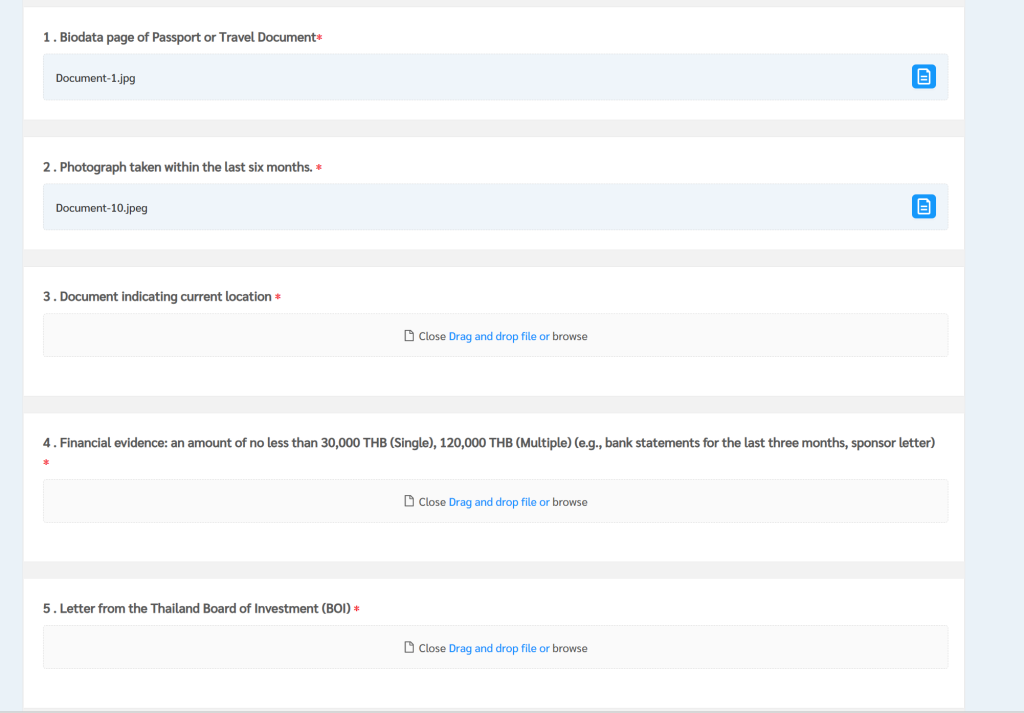Click the file icon in the financial evidence upload box
1024x713 pixels.
[408, 502]
